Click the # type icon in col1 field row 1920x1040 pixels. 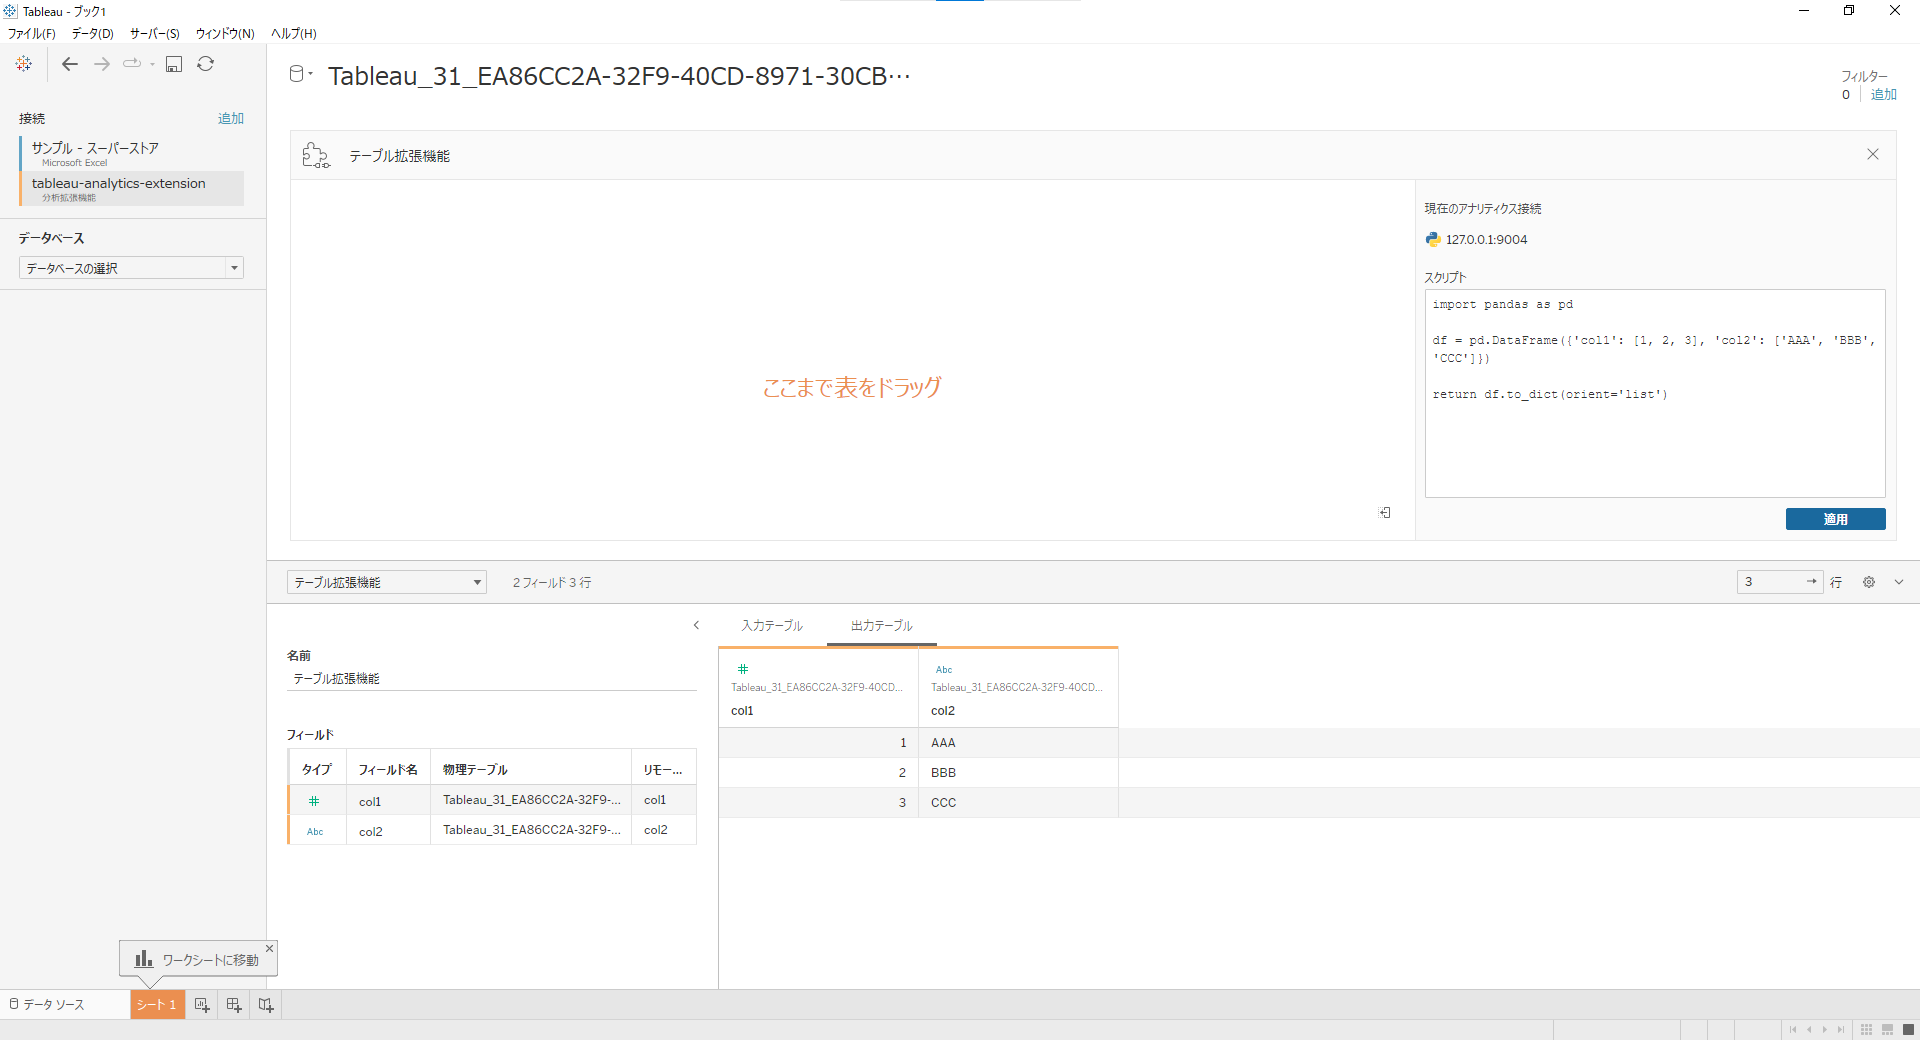(x=314, y=801)
